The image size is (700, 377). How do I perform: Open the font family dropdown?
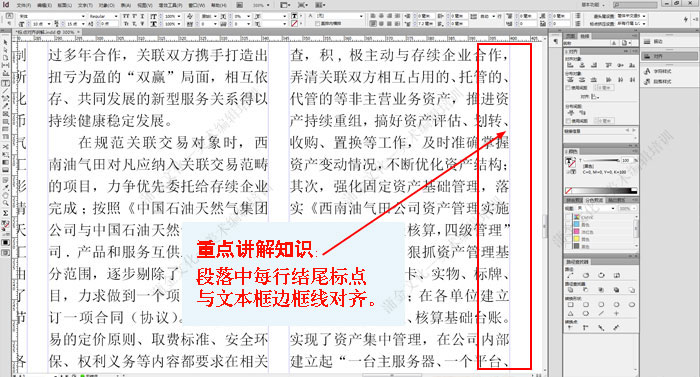[x=52, y=16]
